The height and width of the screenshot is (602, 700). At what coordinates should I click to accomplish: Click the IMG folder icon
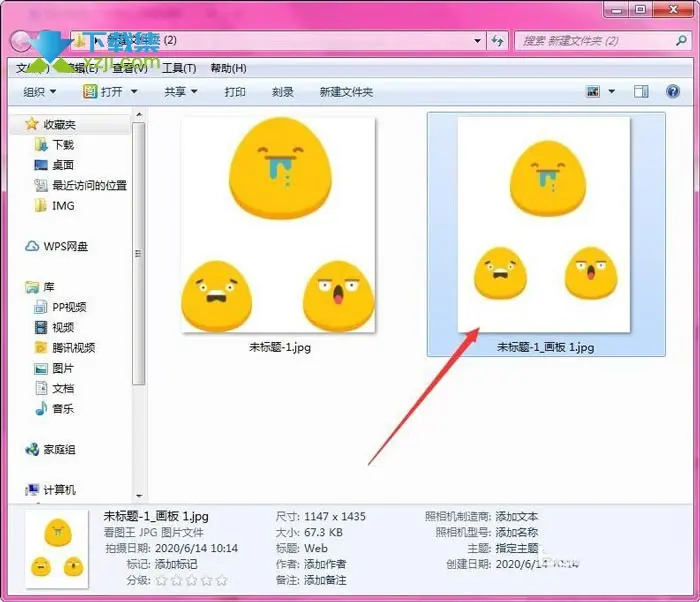41,205
